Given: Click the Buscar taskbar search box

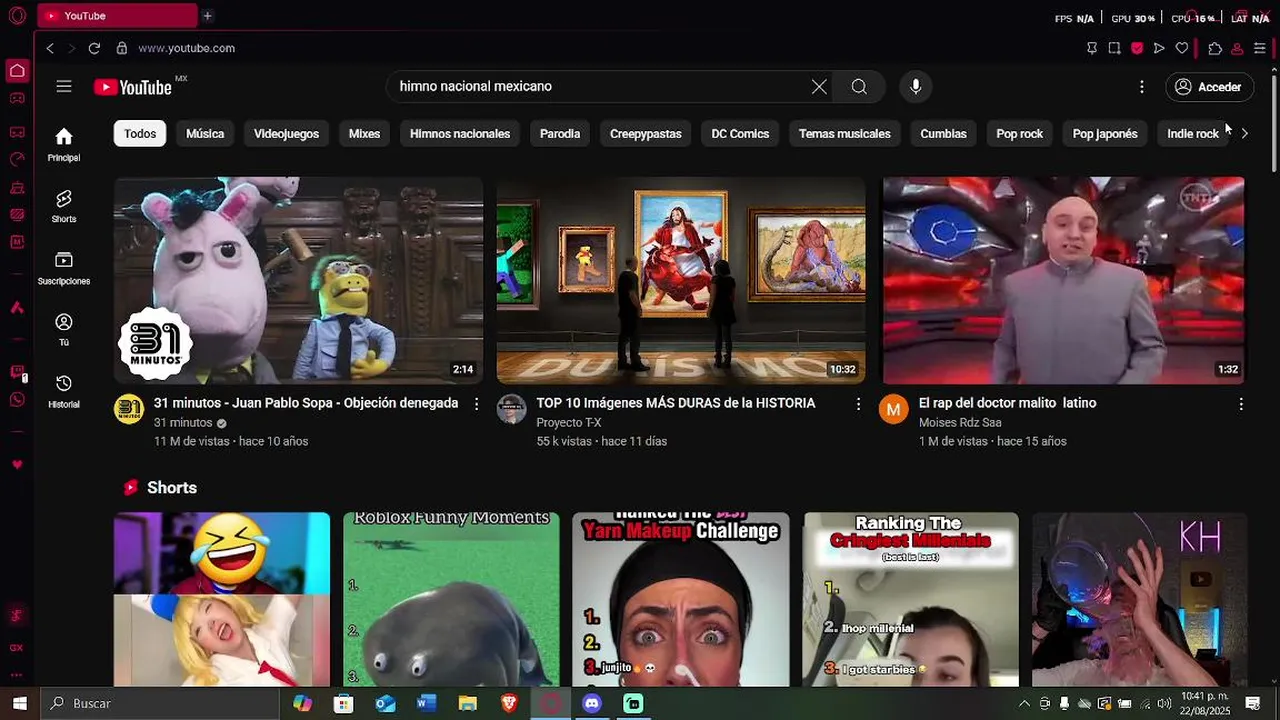Looking at the screenshot, I should tap(160, 704).
